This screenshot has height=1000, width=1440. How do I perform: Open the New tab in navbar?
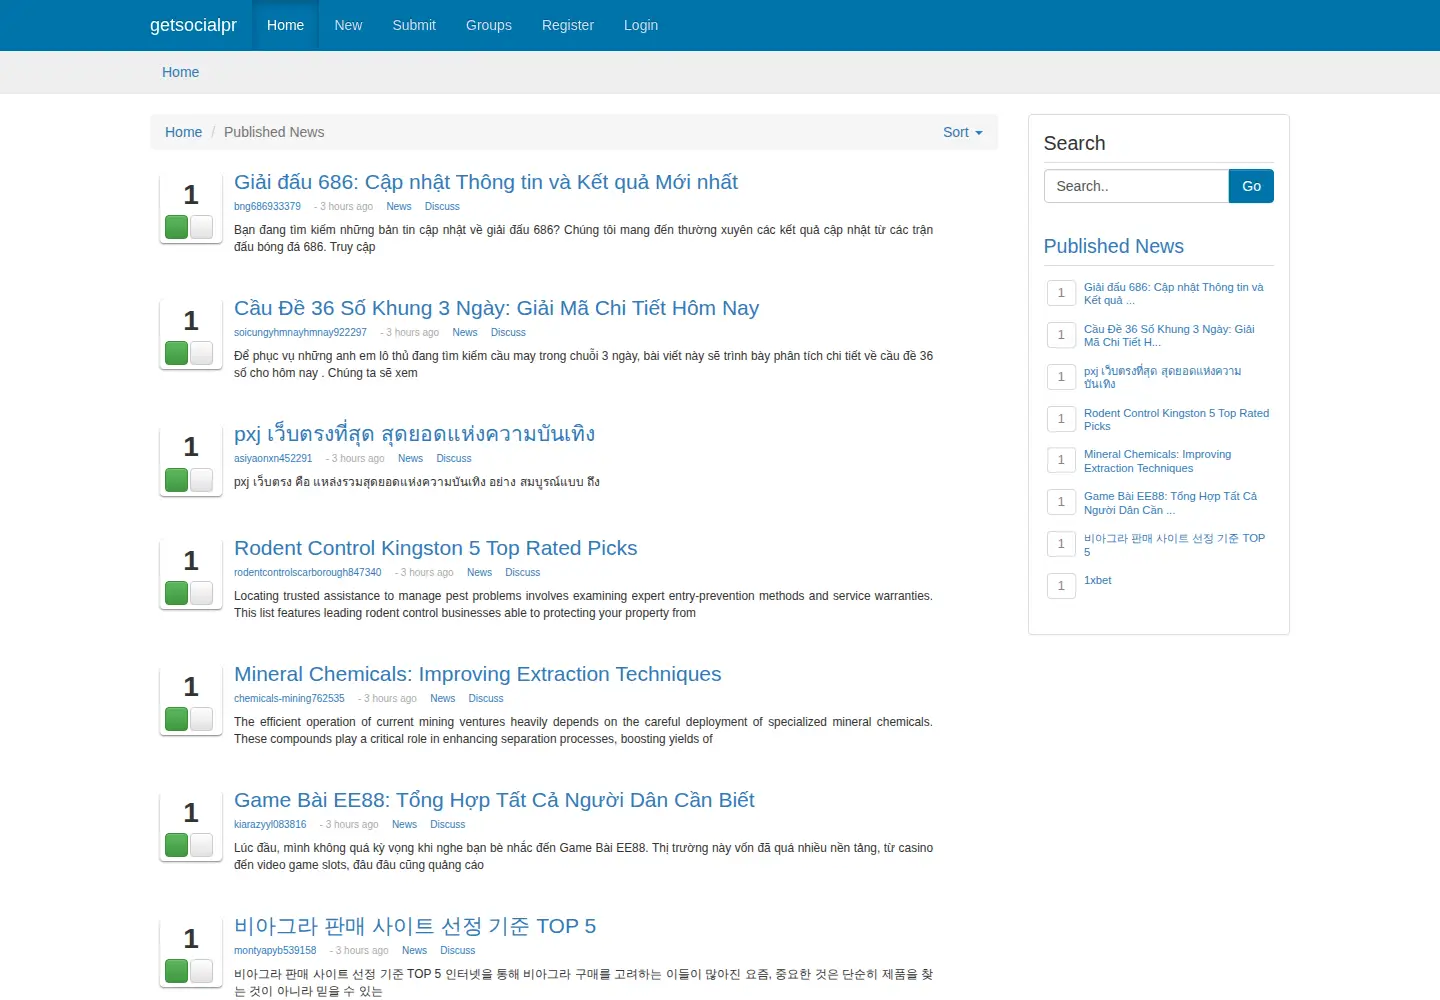[x=348, y=25]
